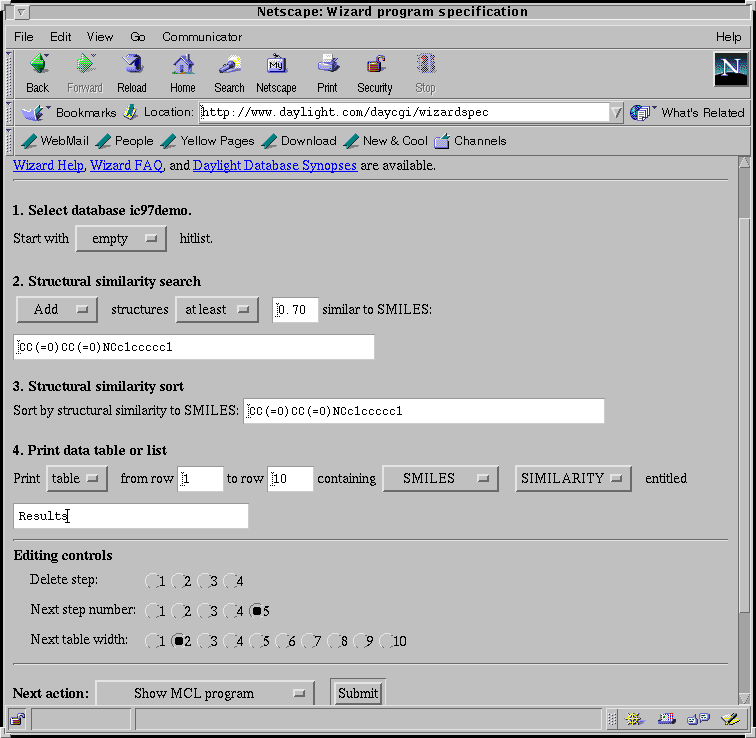Go to Home via toolbar icon
The image size is (756, 738).
[x=183, y=66]
